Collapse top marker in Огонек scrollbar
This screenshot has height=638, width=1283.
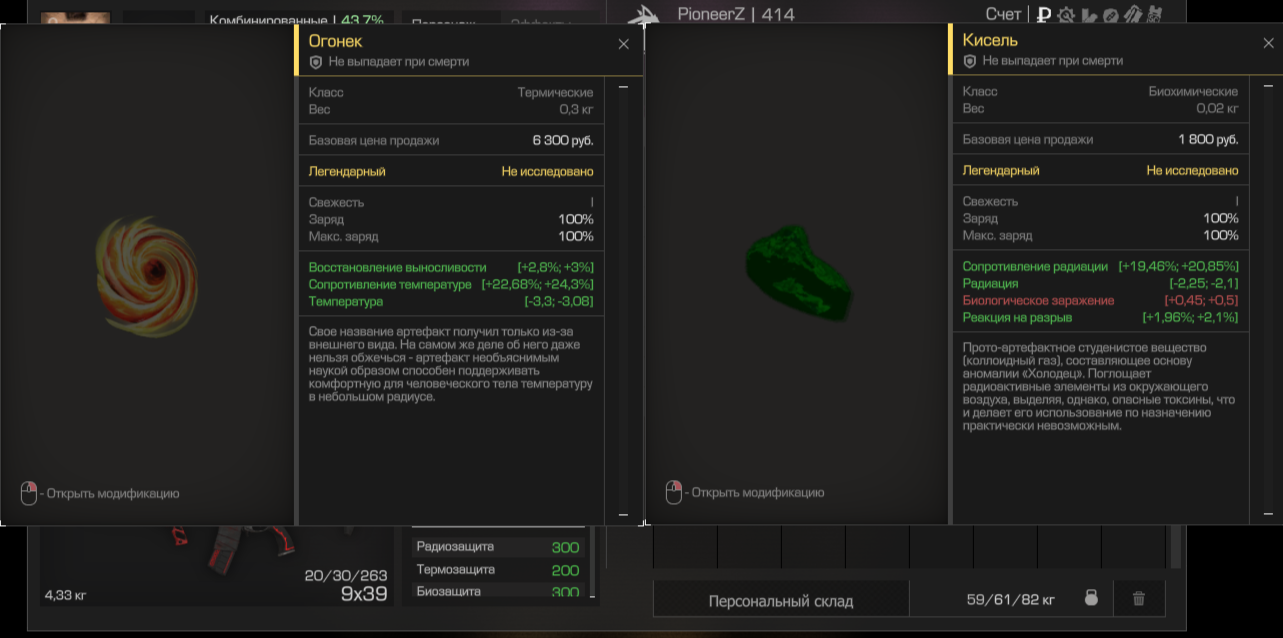tap(624, 87)
